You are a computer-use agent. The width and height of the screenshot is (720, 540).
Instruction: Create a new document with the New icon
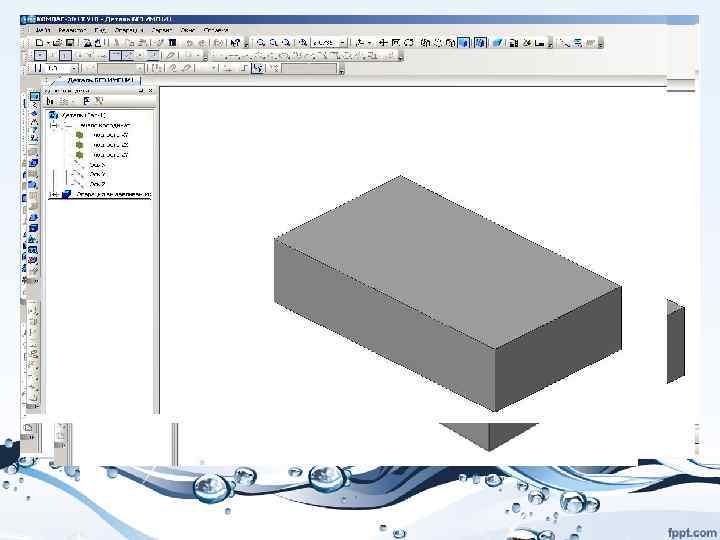[40, 43]
